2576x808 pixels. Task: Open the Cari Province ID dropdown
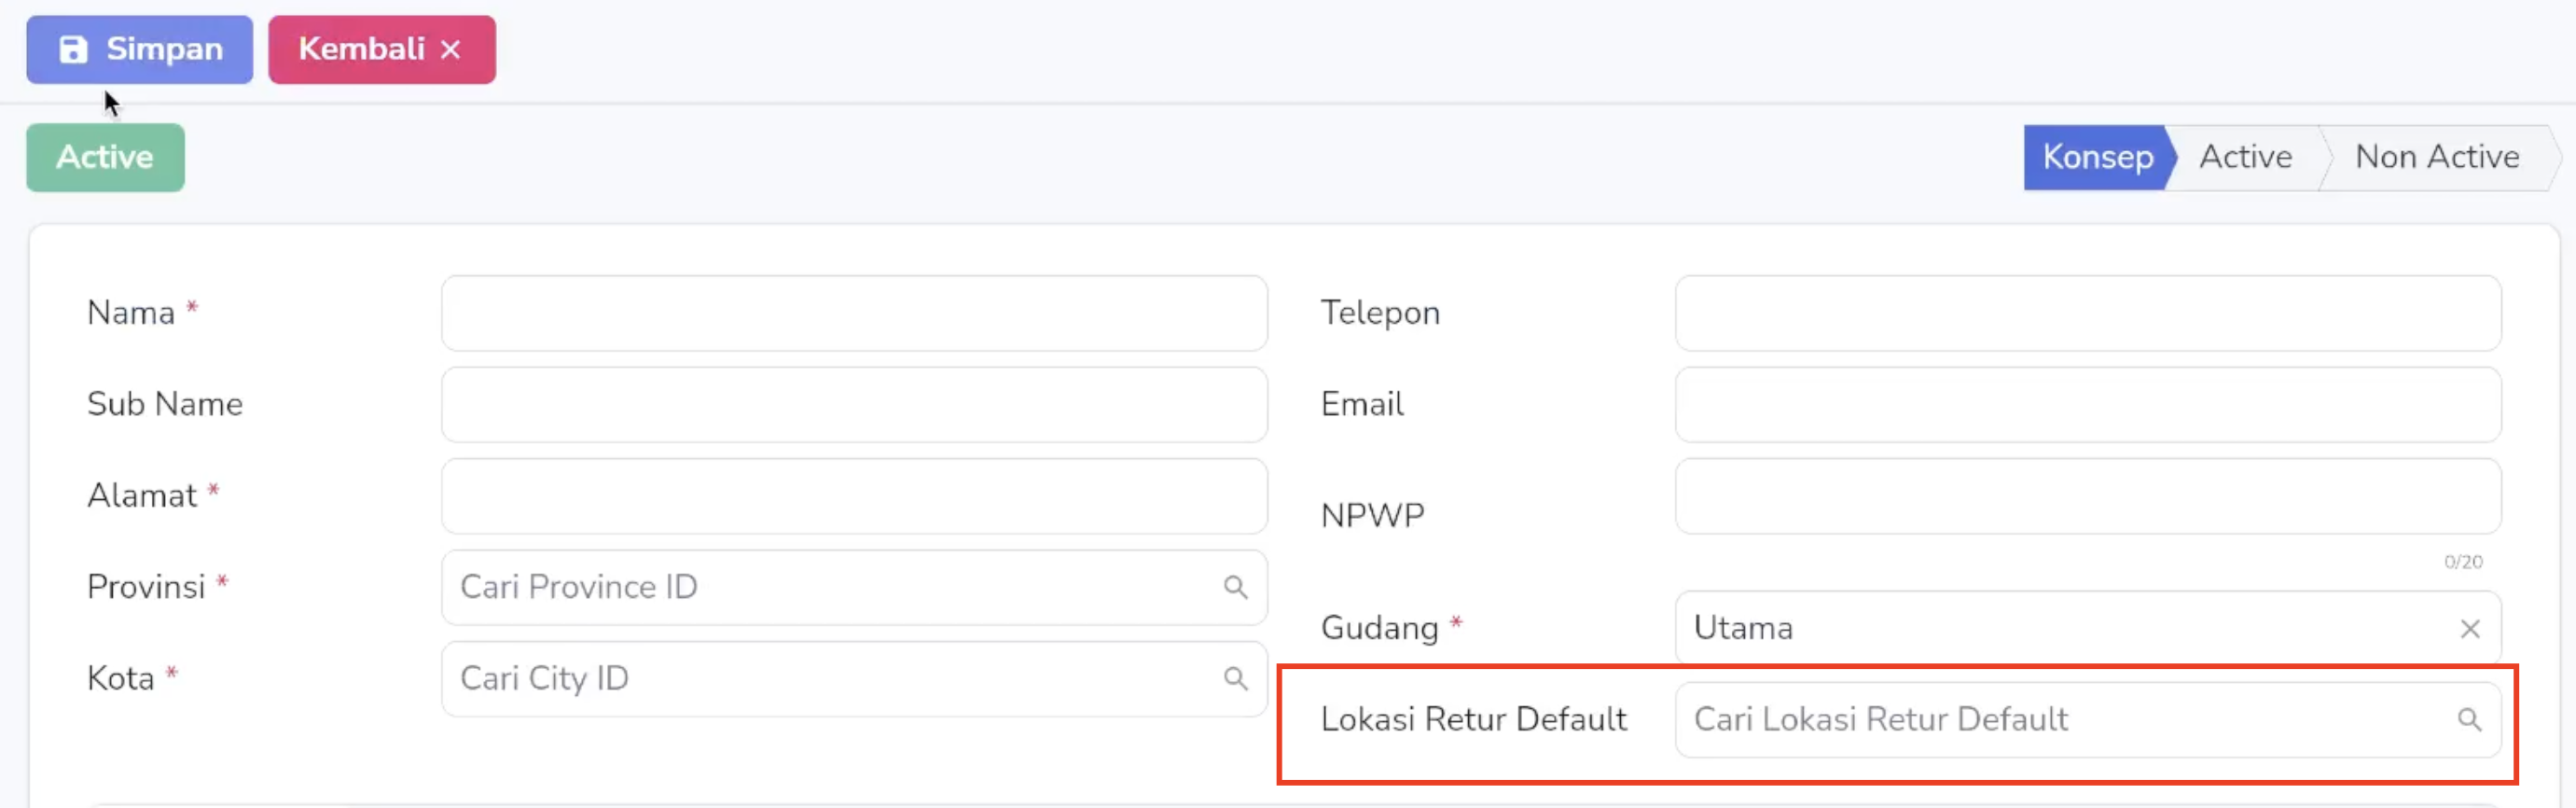point(854,587)
